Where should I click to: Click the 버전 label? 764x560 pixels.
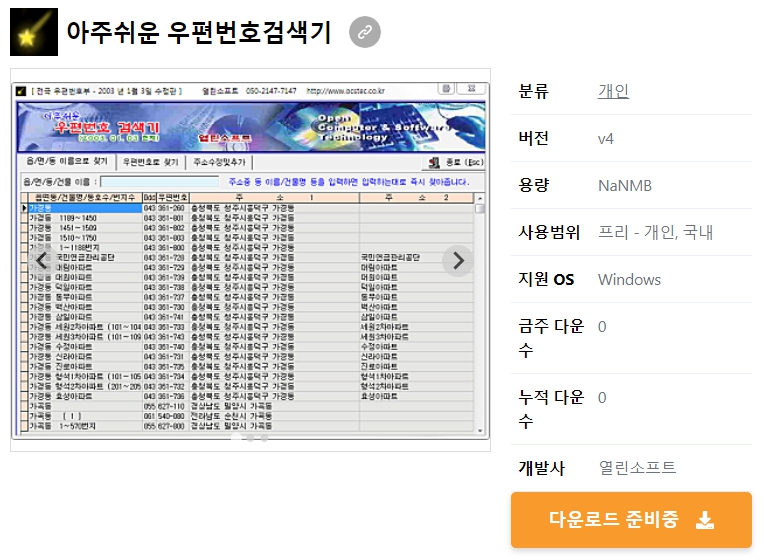[534, 138]
